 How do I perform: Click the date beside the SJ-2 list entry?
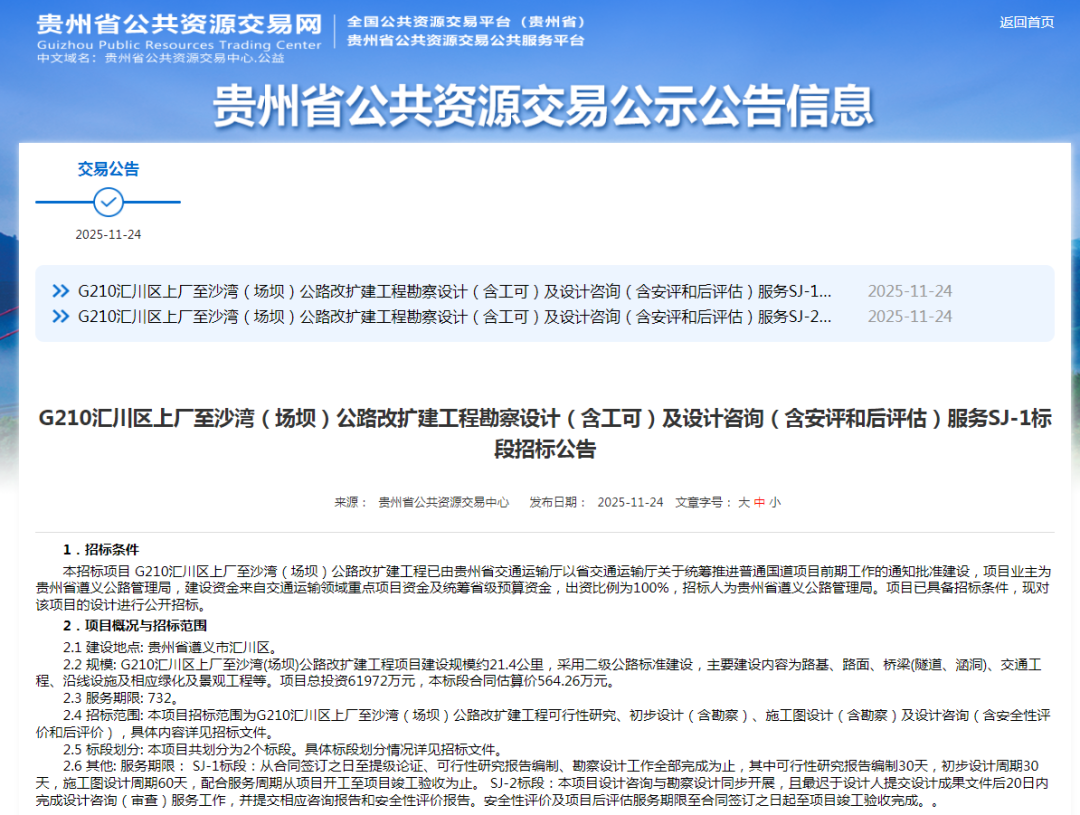[909, 317]
